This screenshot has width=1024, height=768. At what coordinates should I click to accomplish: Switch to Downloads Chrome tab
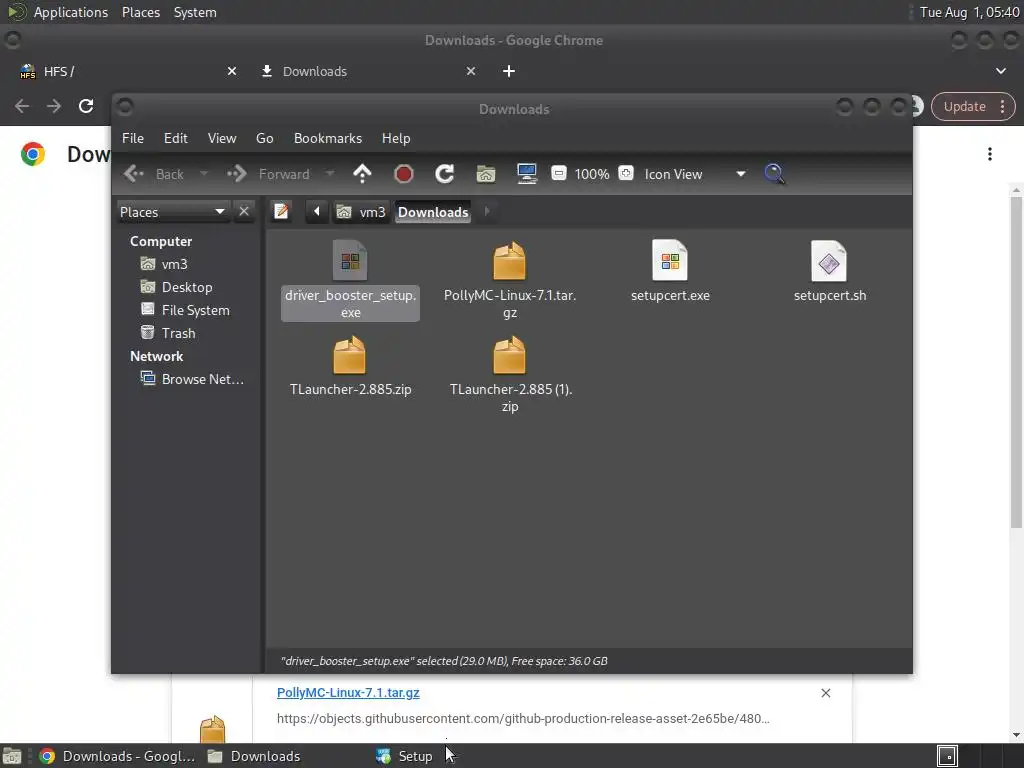click(366, 71)
